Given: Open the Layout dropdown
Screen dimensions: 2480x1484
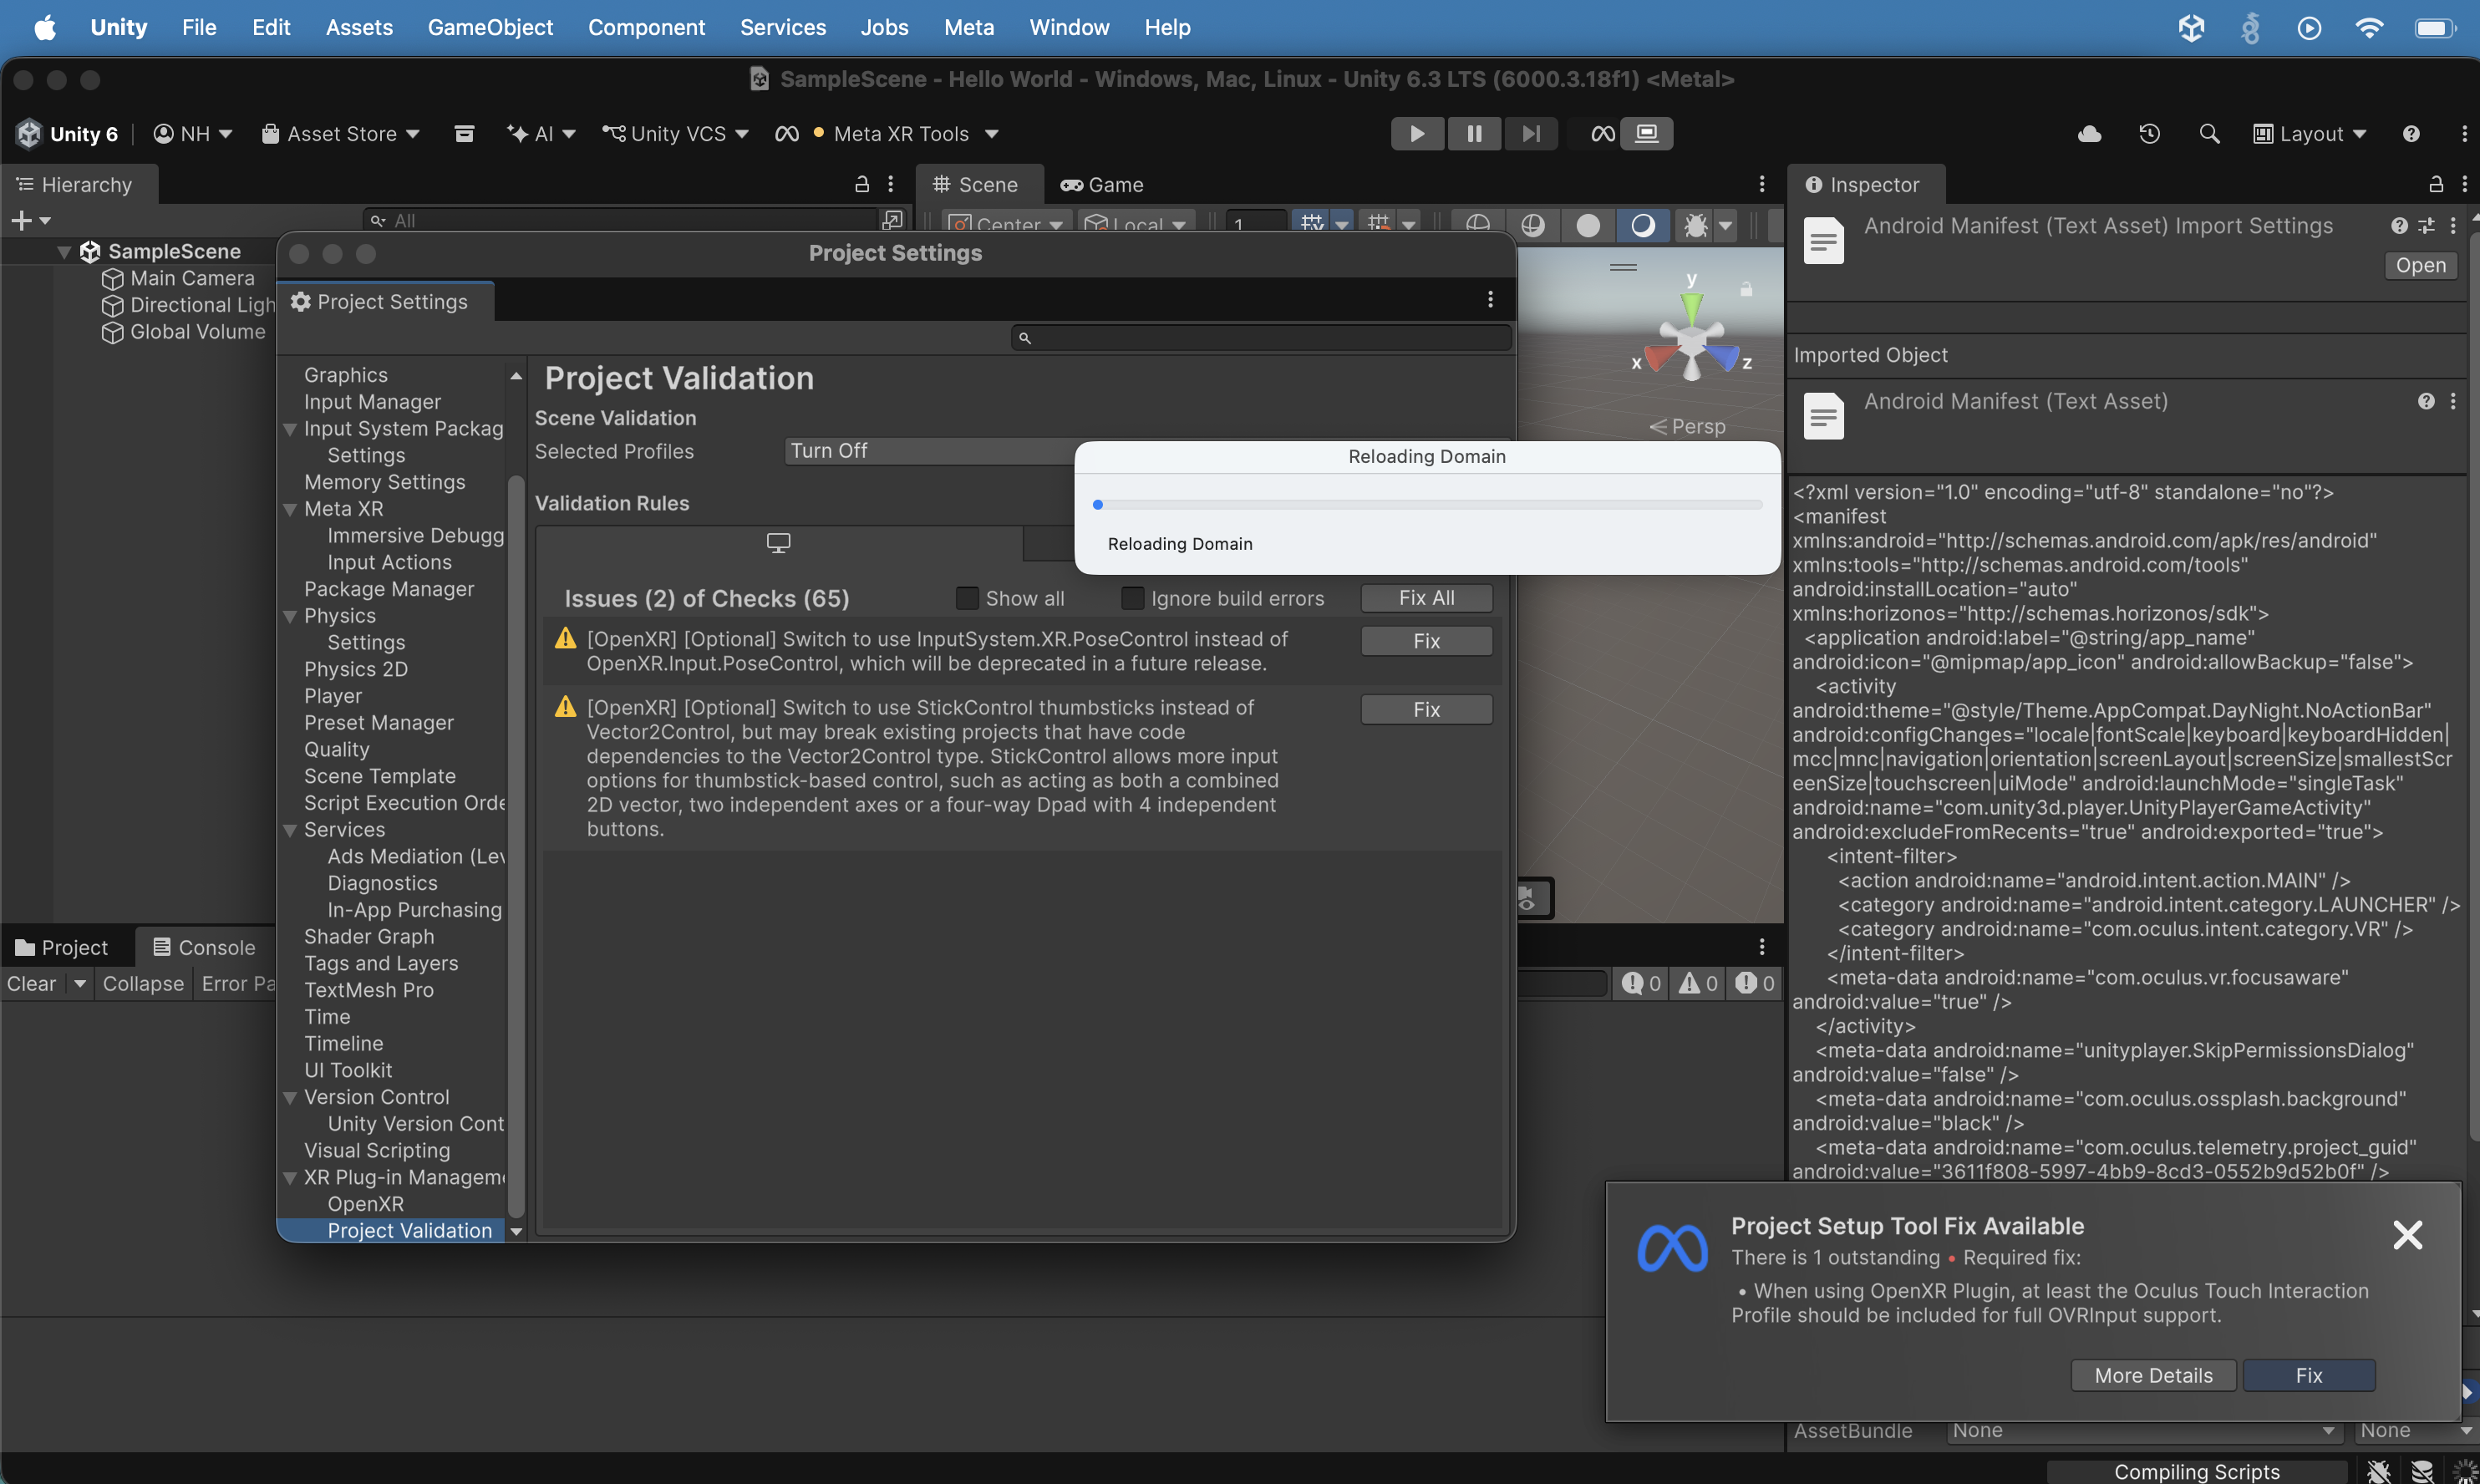Looking at the screenshot, I should pyautogui.click(x=2310, y=134).
